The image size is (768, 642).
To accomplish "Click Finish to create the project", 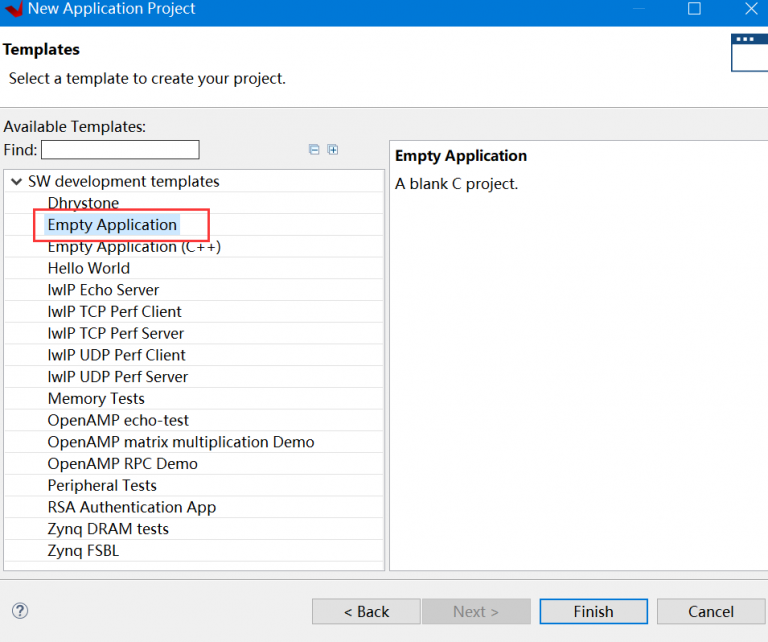I will 593,611.
